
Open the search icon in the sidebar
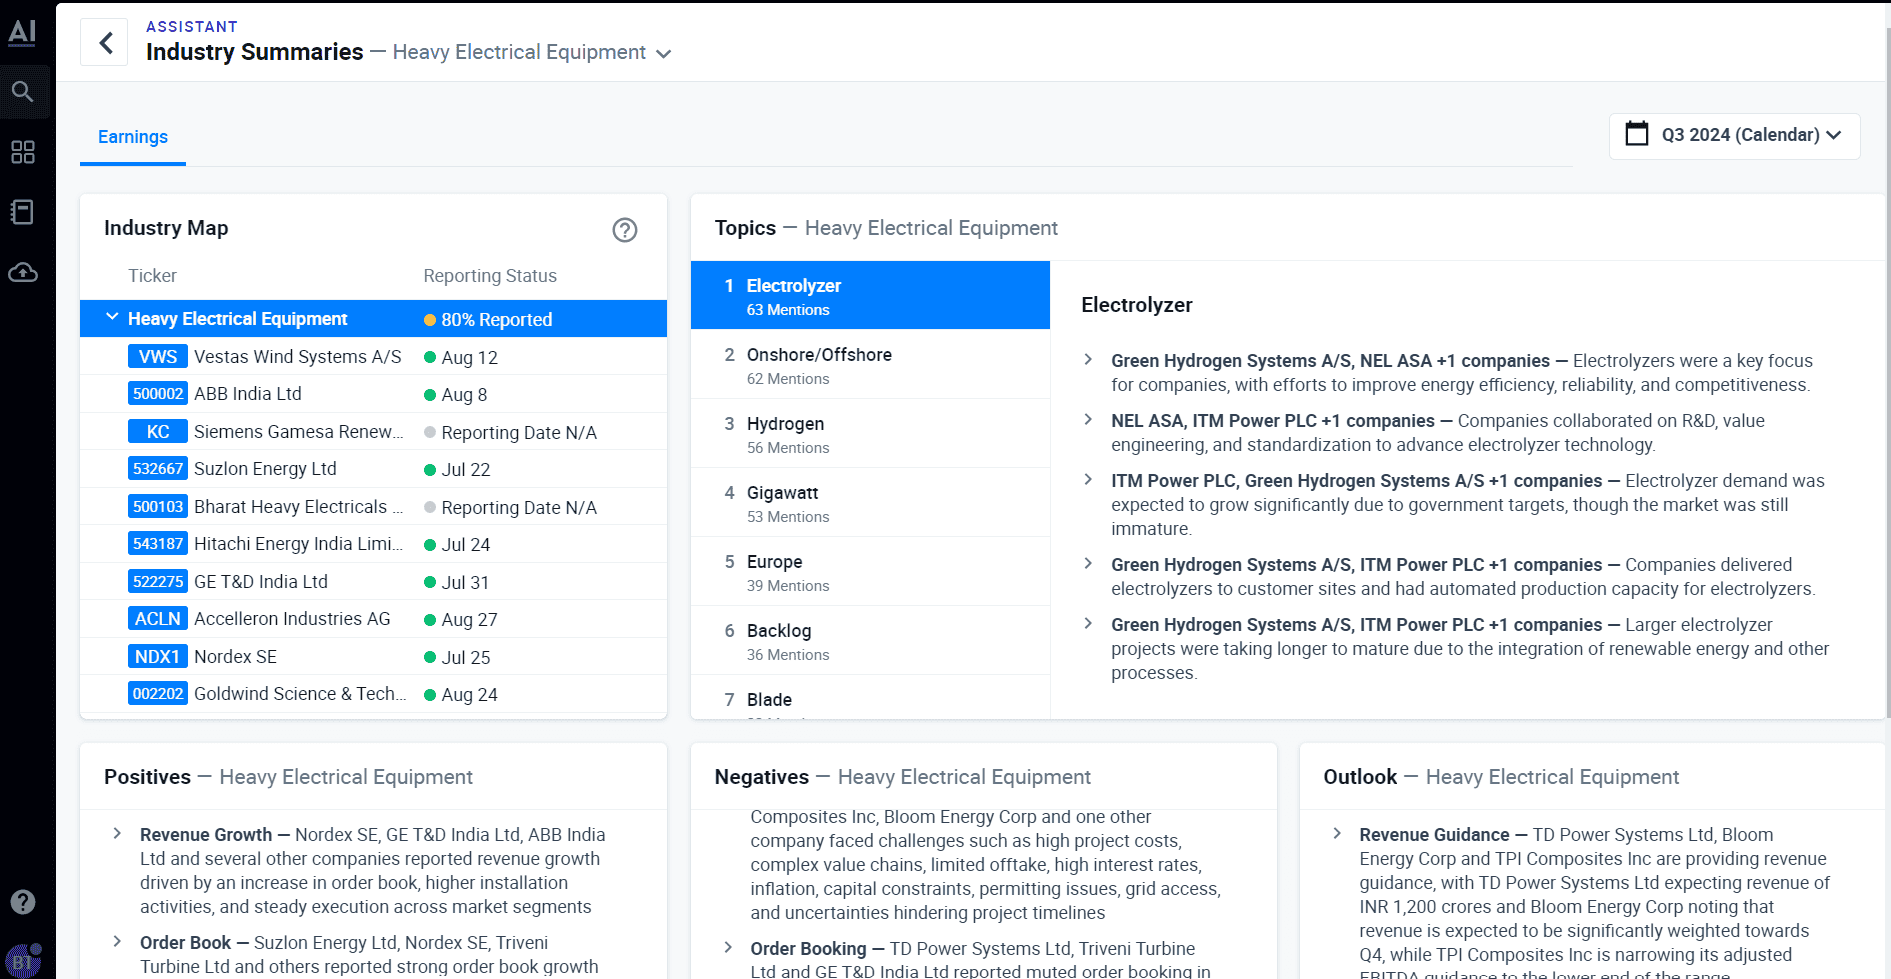tap(22, 92)
